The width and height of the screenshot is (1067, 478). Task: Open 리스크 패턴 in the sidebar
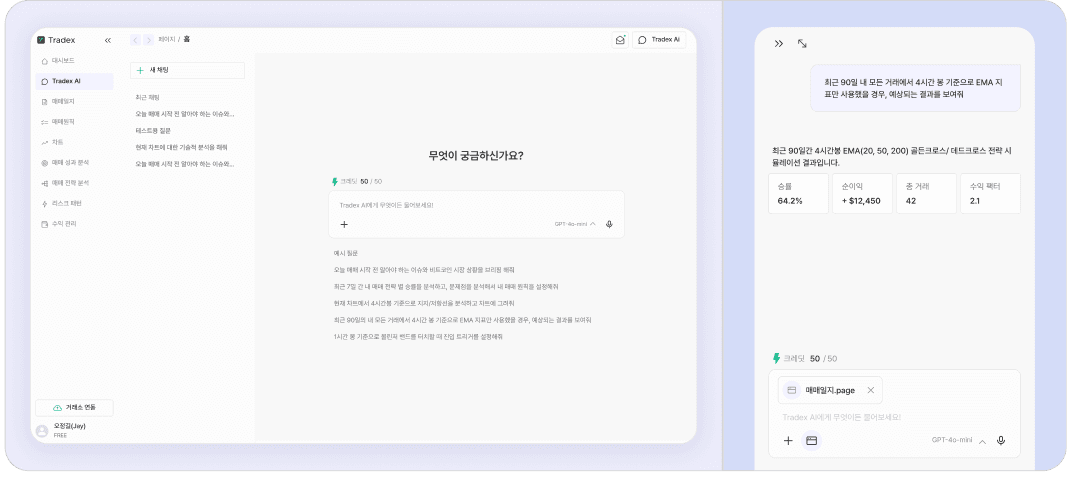(x=74, y=204)
